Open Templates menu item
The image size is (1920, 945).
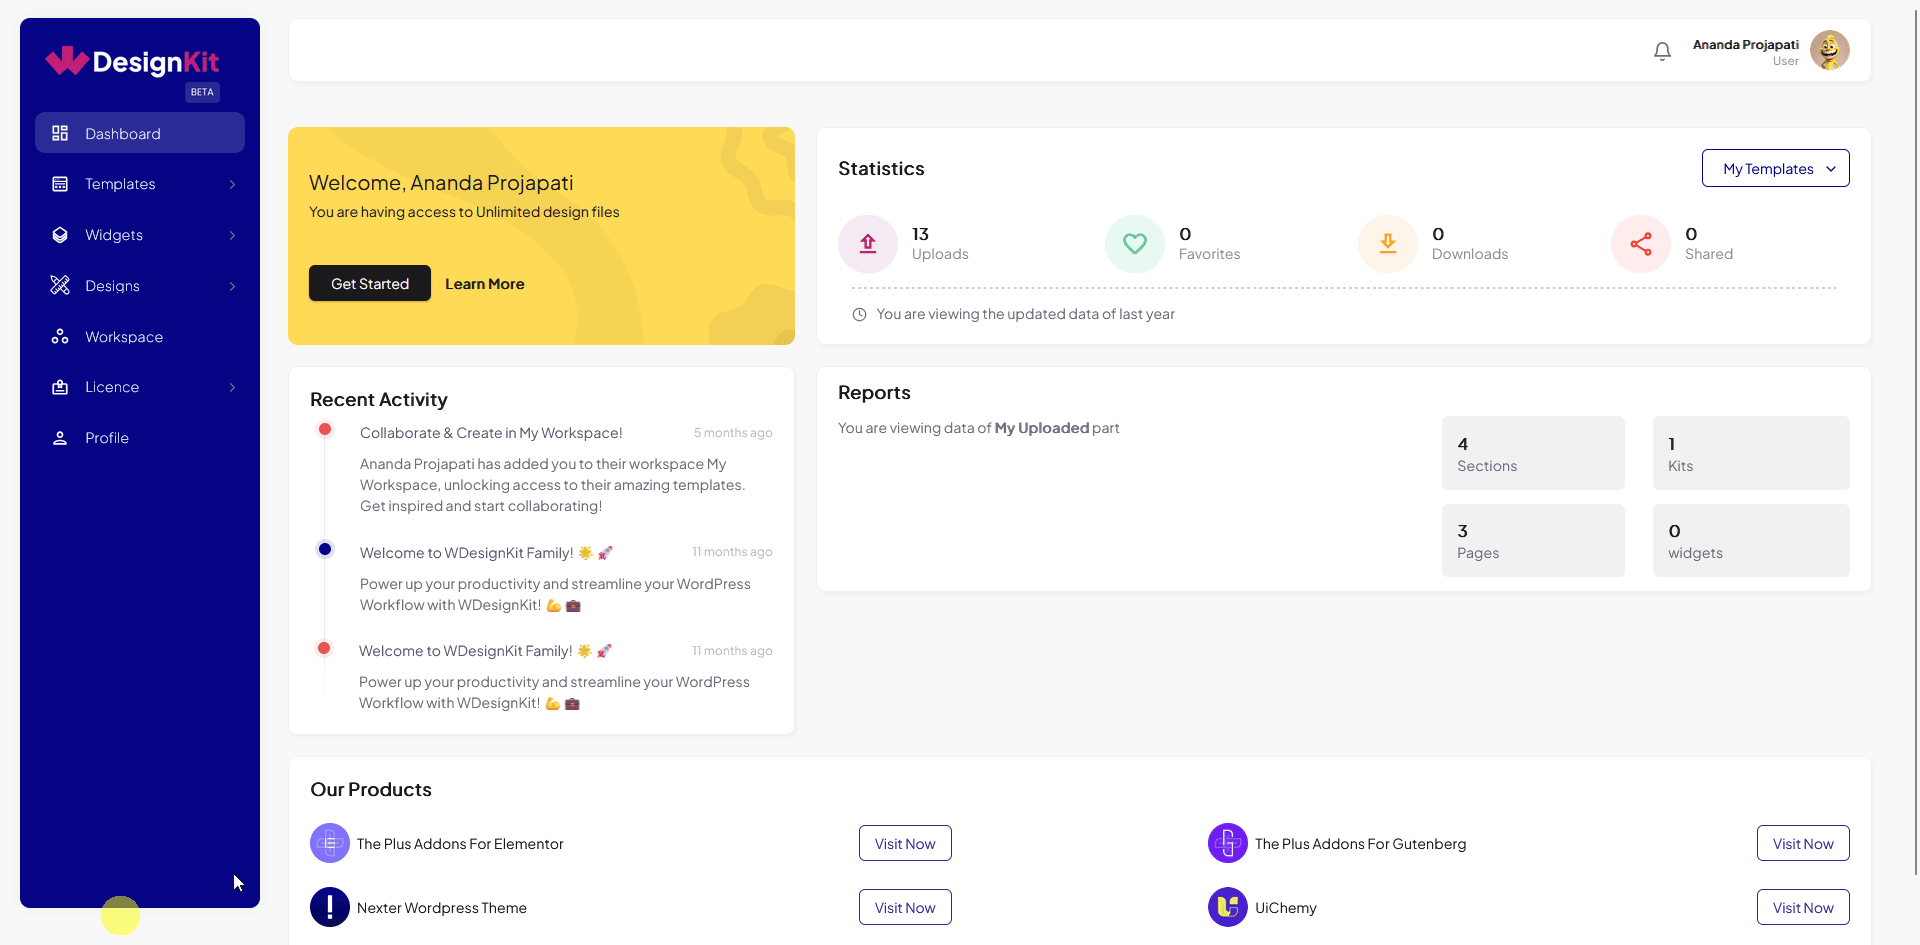(140, 184)
